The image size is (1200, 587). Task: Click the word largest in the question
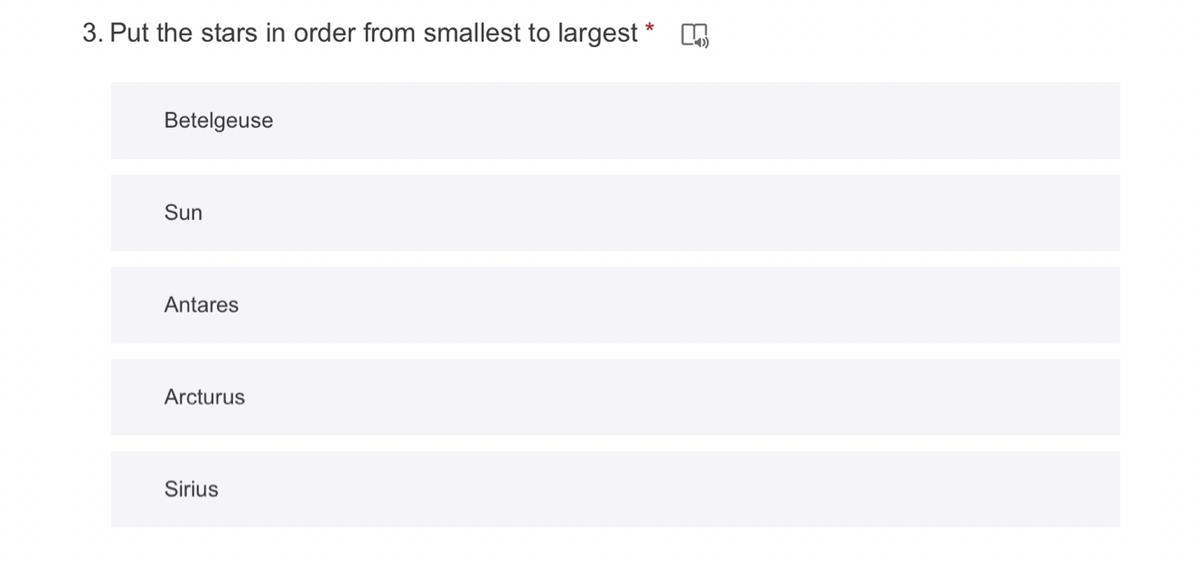point(597,34)
